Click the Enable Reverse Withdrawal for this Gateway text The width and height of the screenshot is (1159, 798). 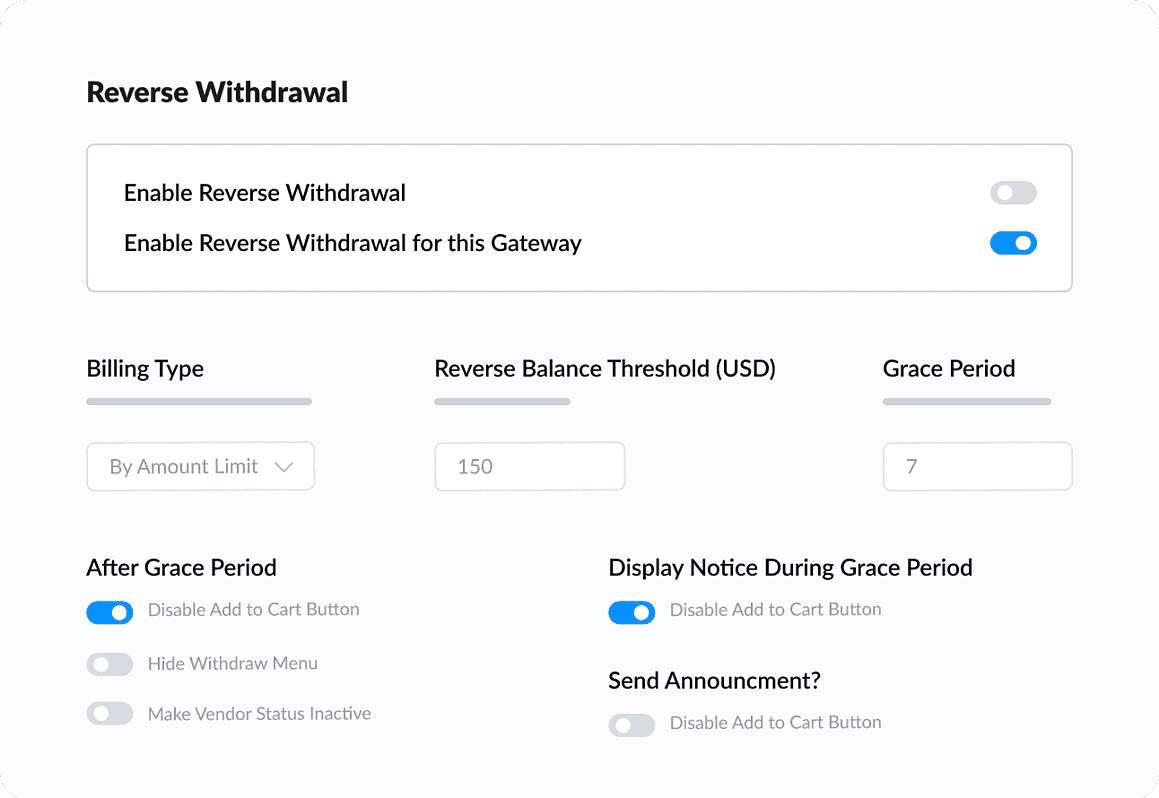coord(352,243)
